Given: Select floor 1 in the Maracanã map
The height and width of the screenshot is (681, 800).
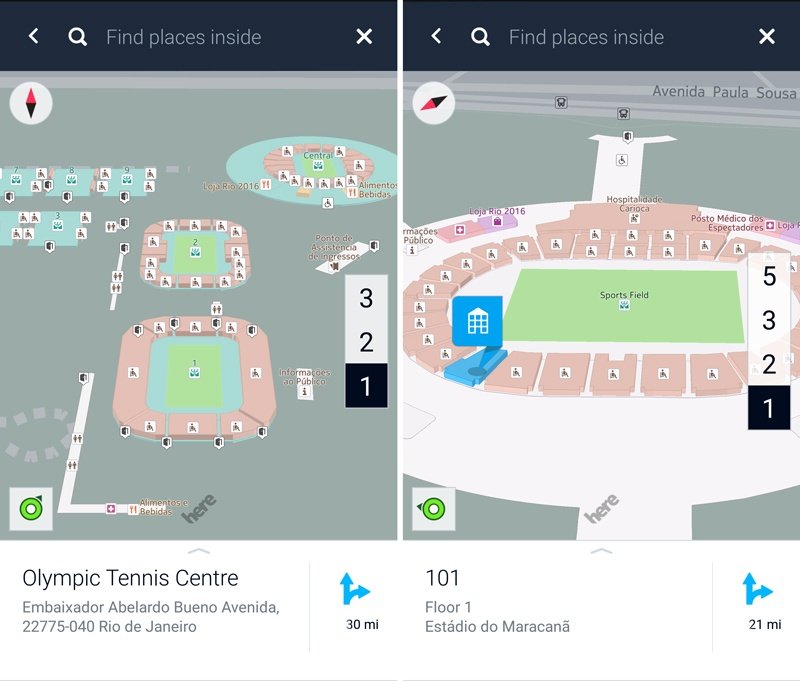Looking at the screenshot, I should (x=769, y=408).
